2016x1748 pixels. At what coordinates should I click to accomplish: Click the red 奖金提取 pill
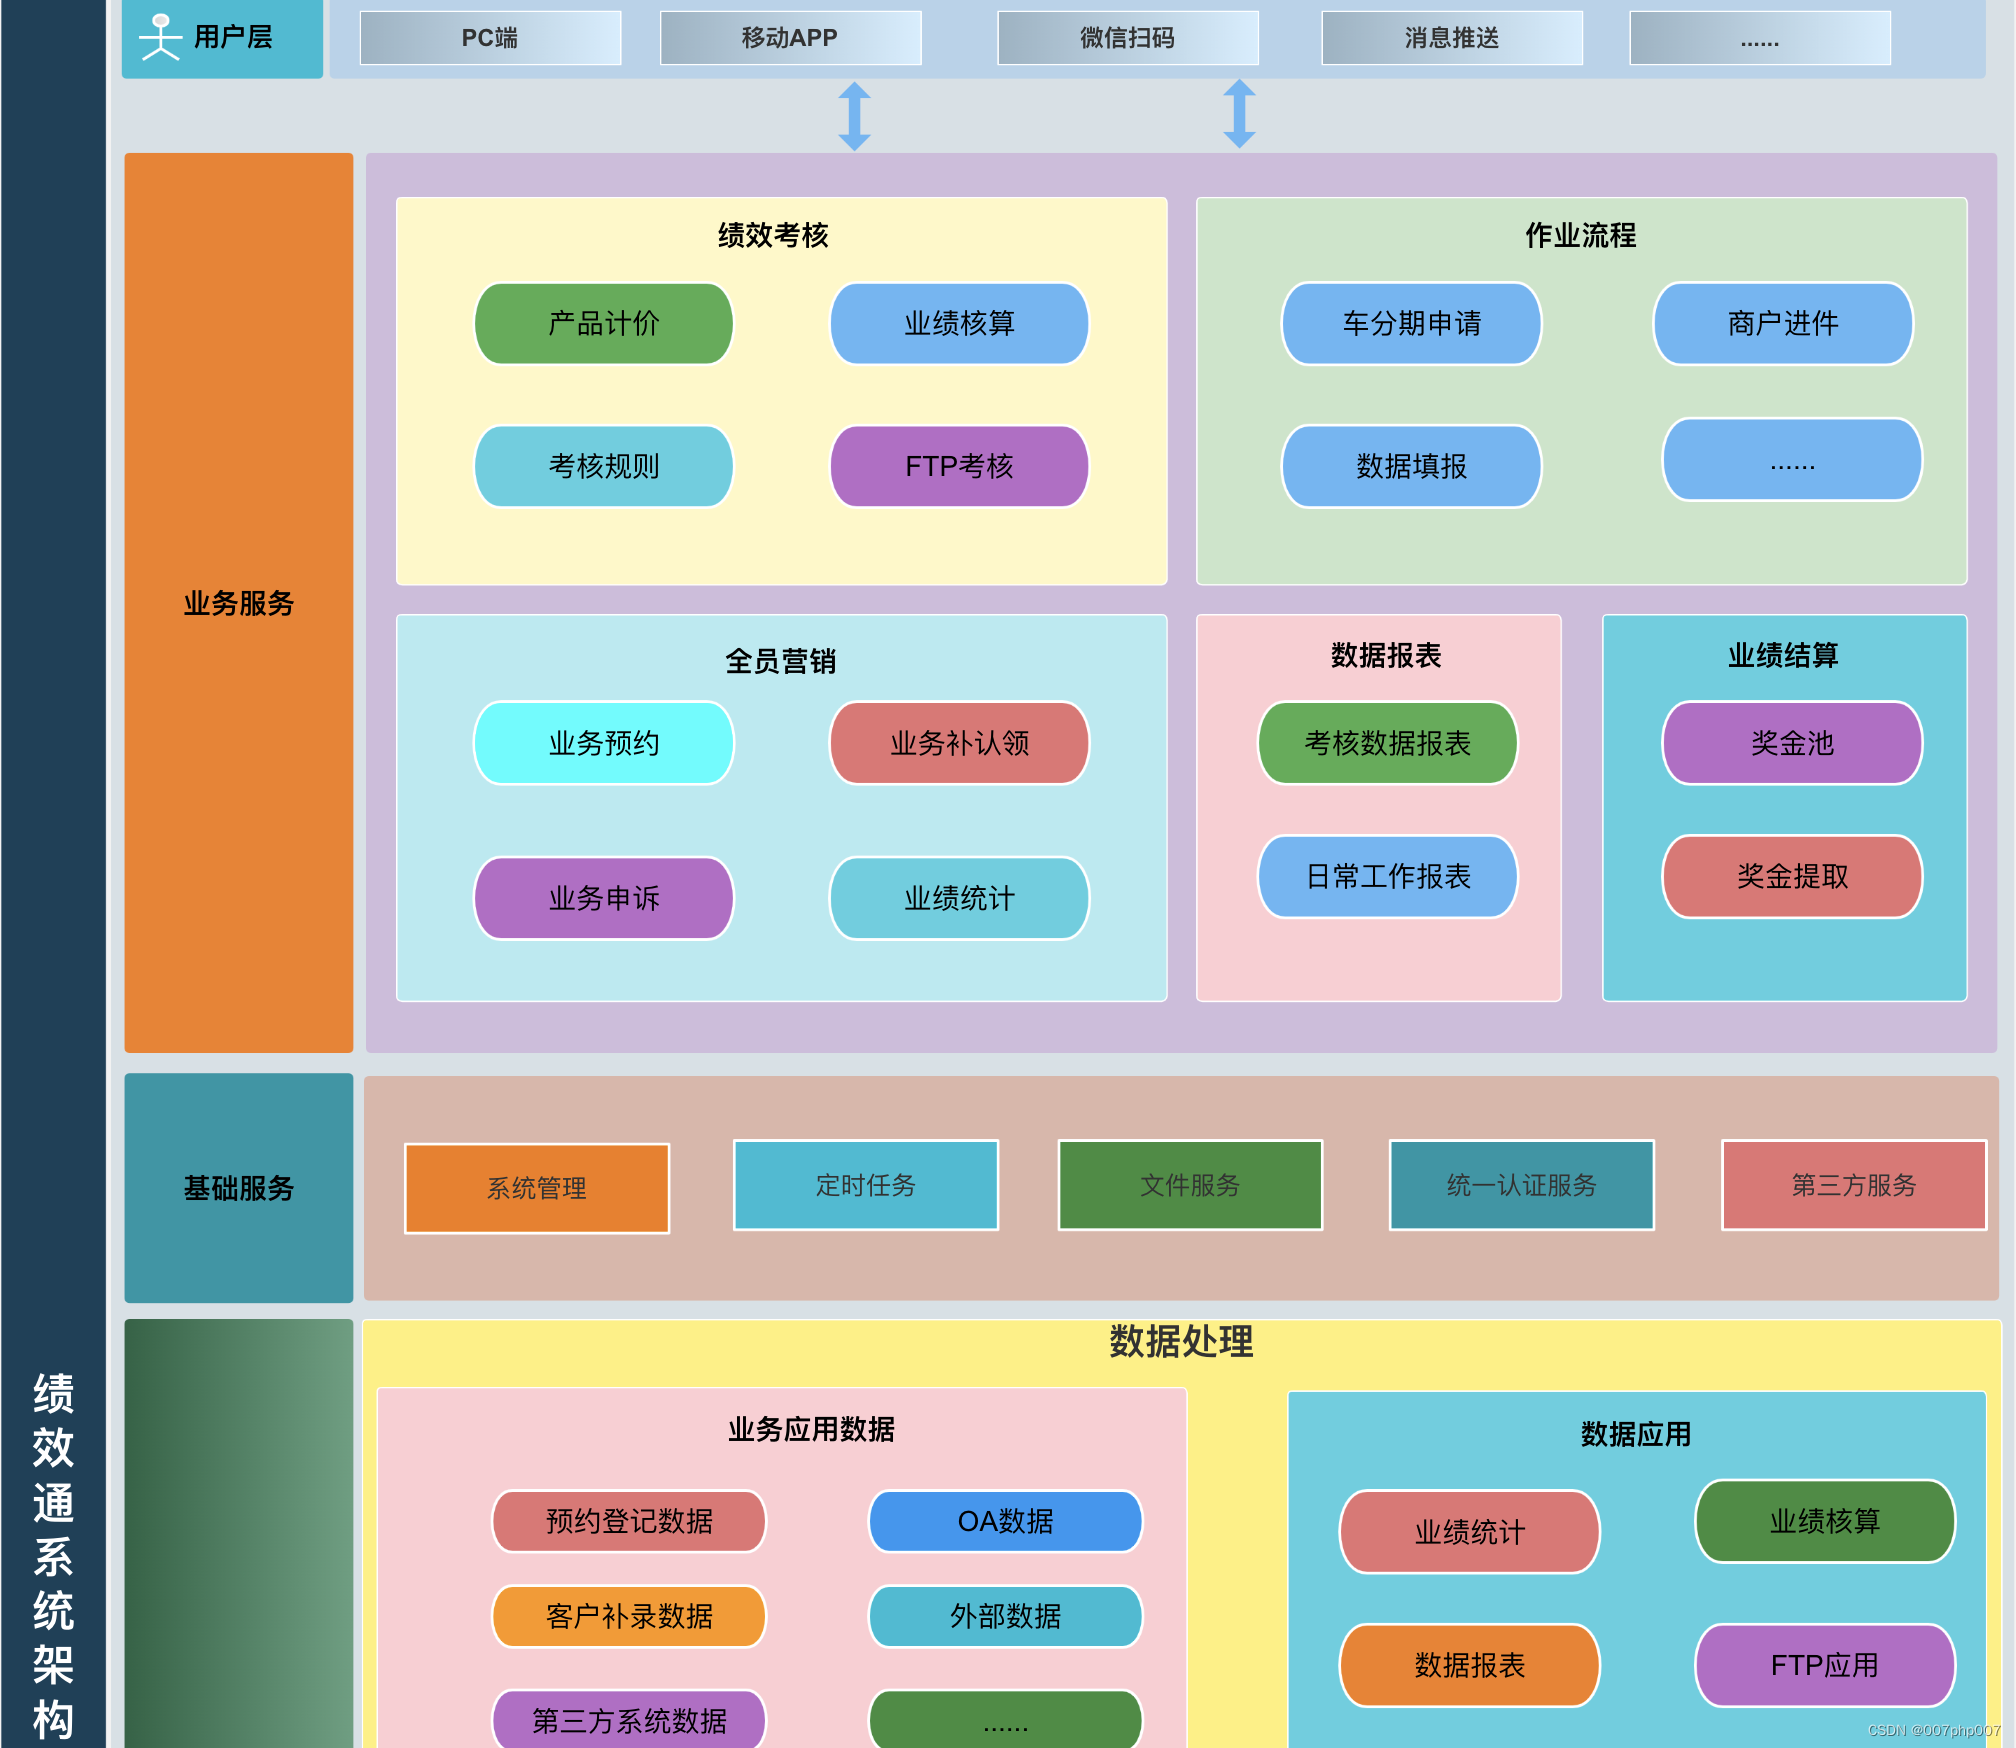(1793, 877)
